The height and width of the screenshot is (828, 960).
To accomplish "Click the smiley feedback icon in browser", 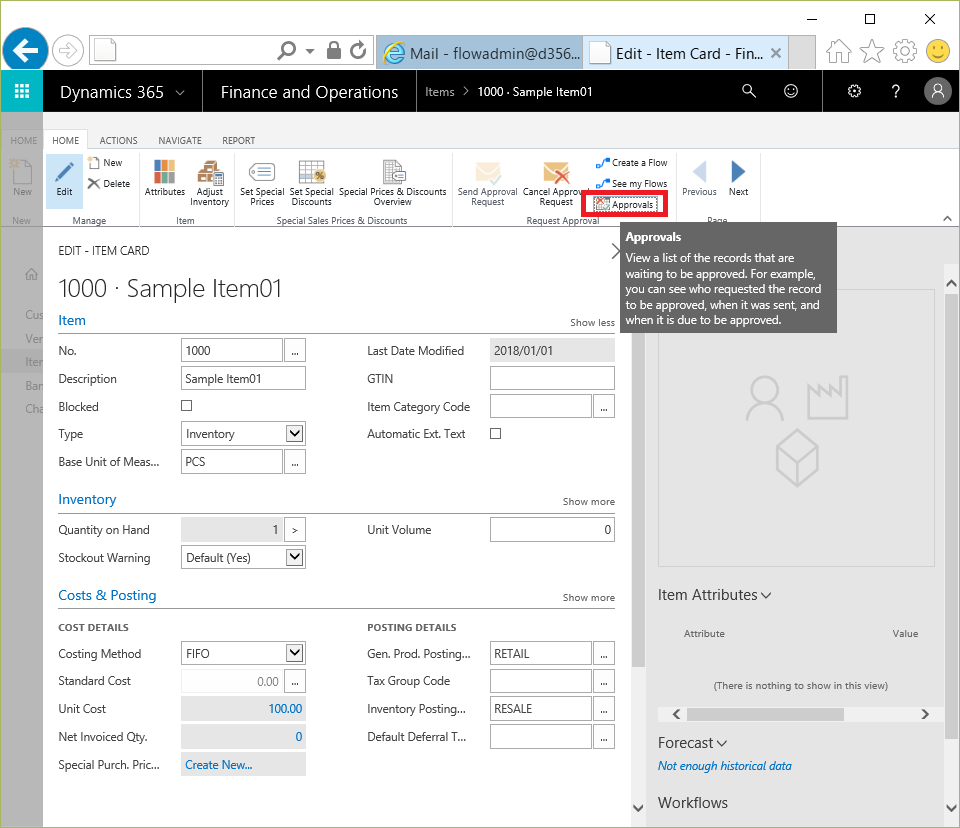I will pos(937,51).
